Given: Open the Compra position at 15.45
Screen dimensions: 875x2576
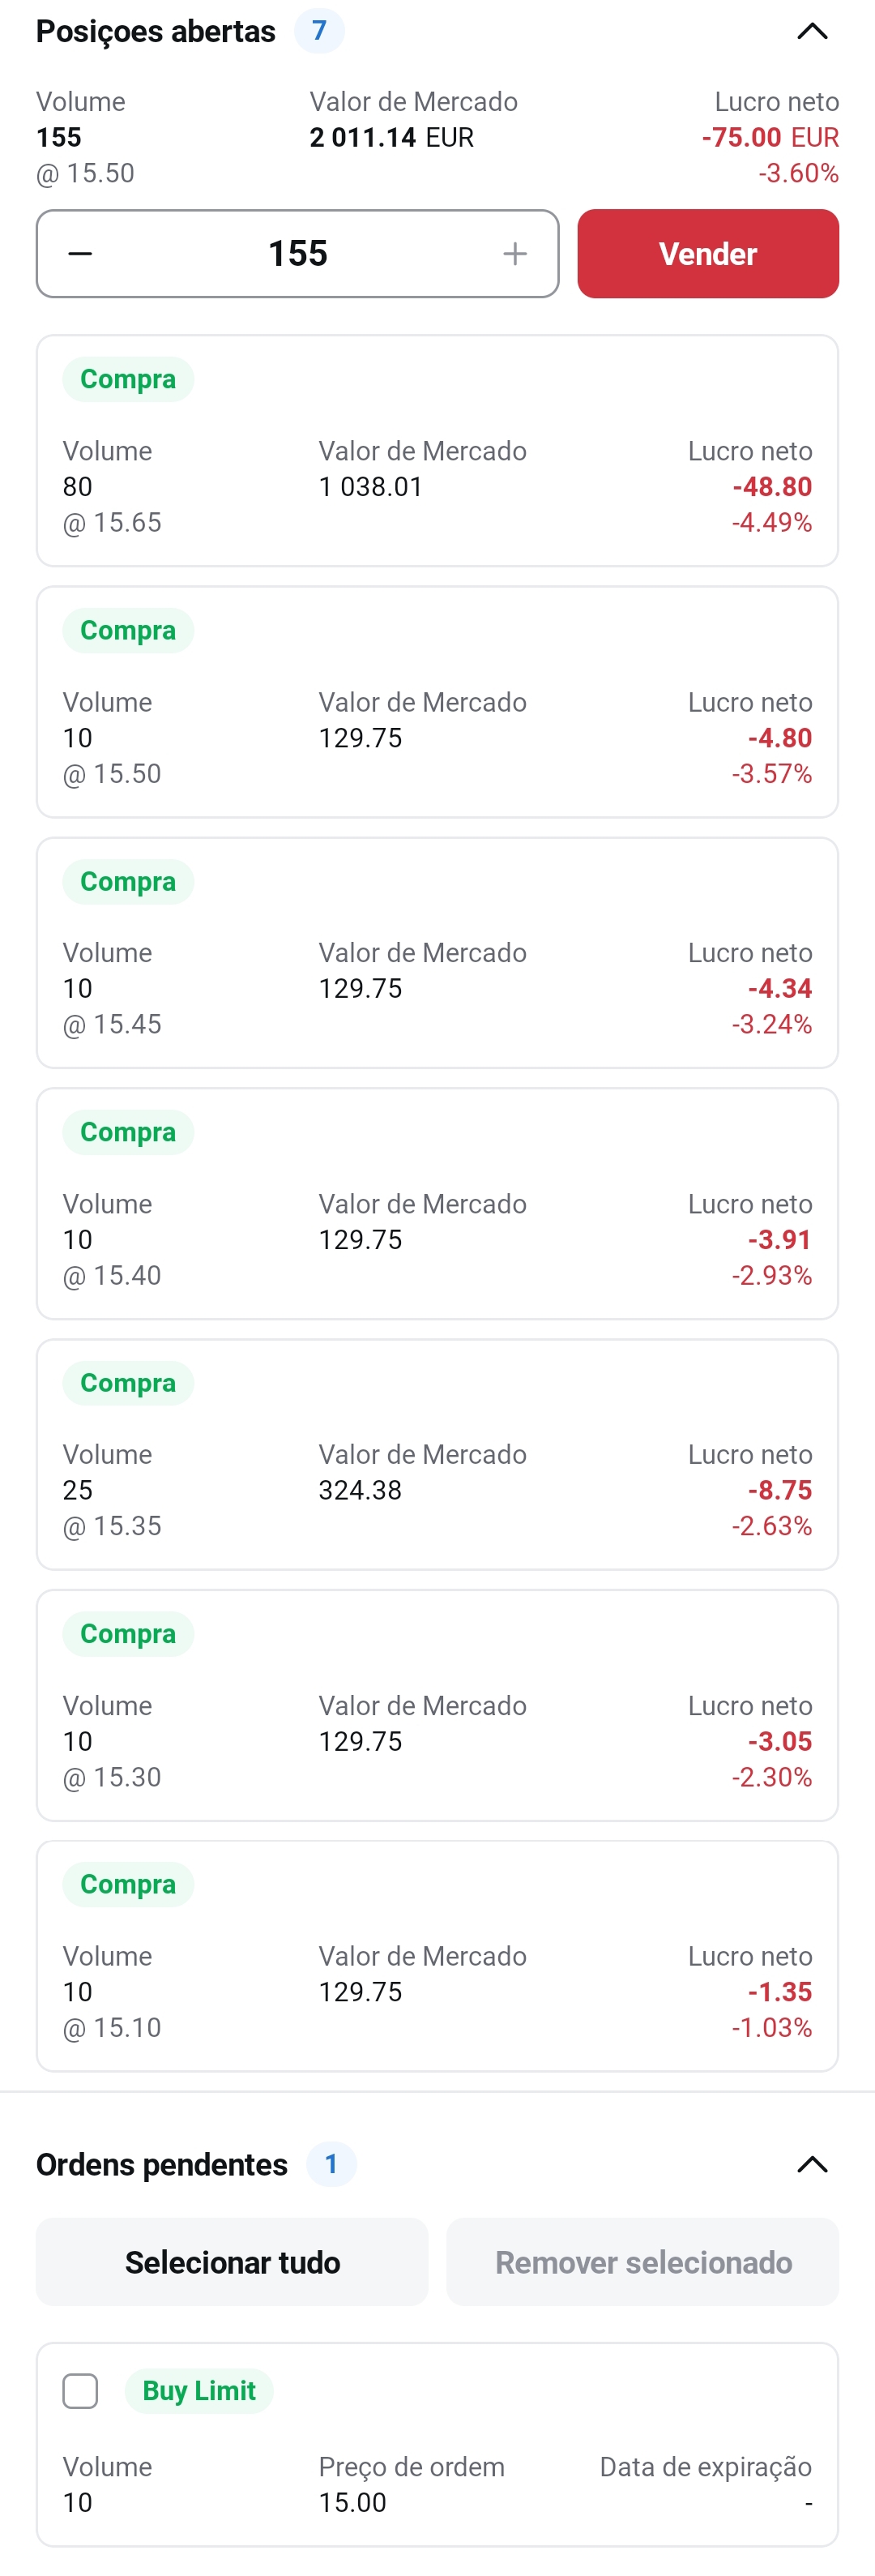Looking at the screenshot, I should 437,953.
